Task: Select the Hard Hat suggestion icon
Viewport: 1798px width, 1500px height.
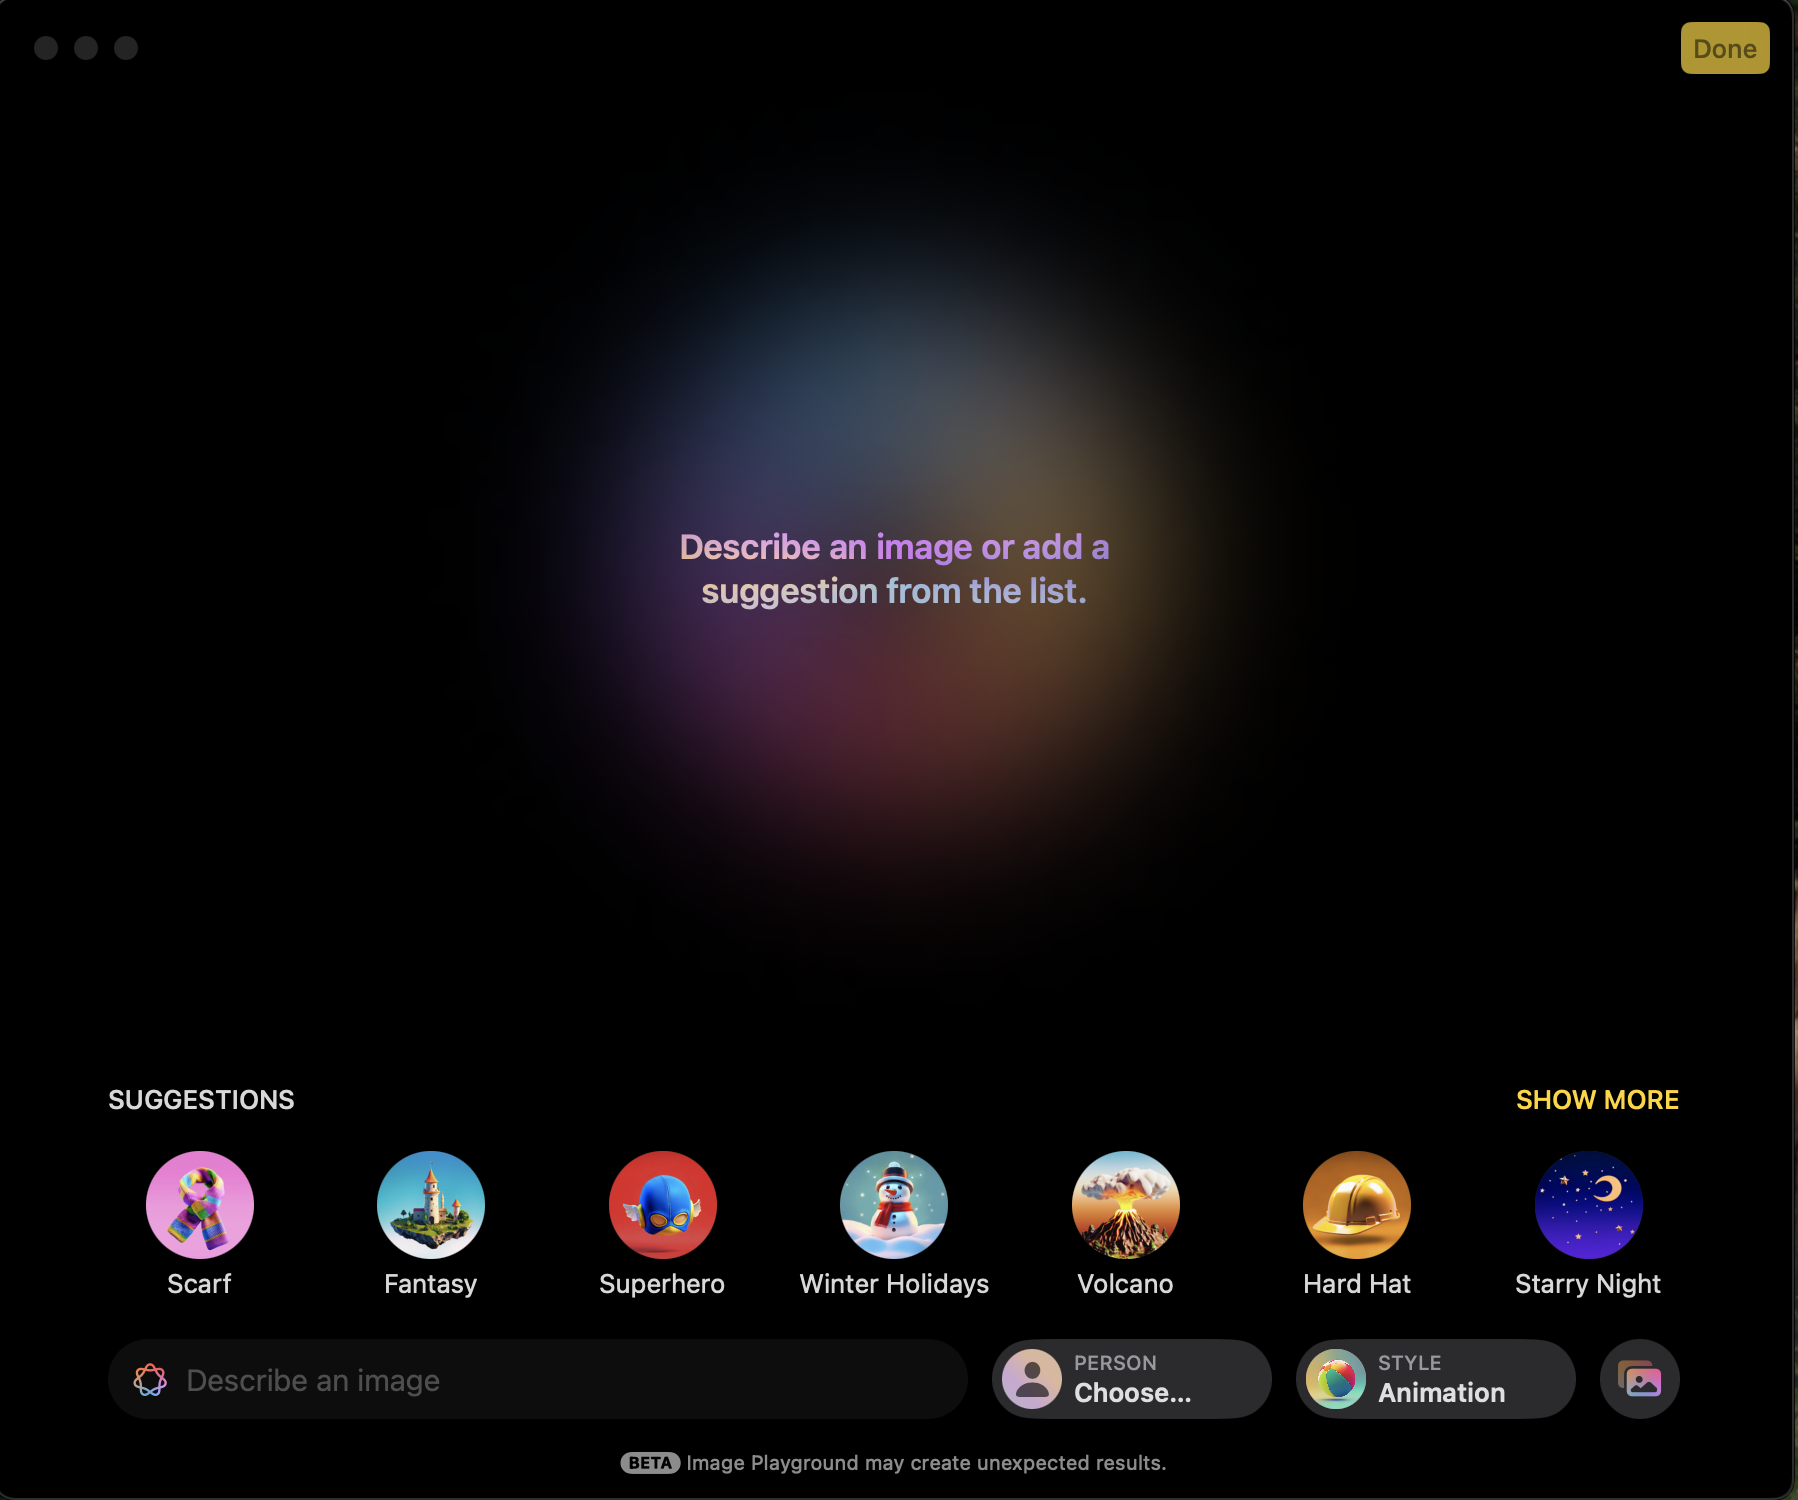Action: tap(1356, 1204)
